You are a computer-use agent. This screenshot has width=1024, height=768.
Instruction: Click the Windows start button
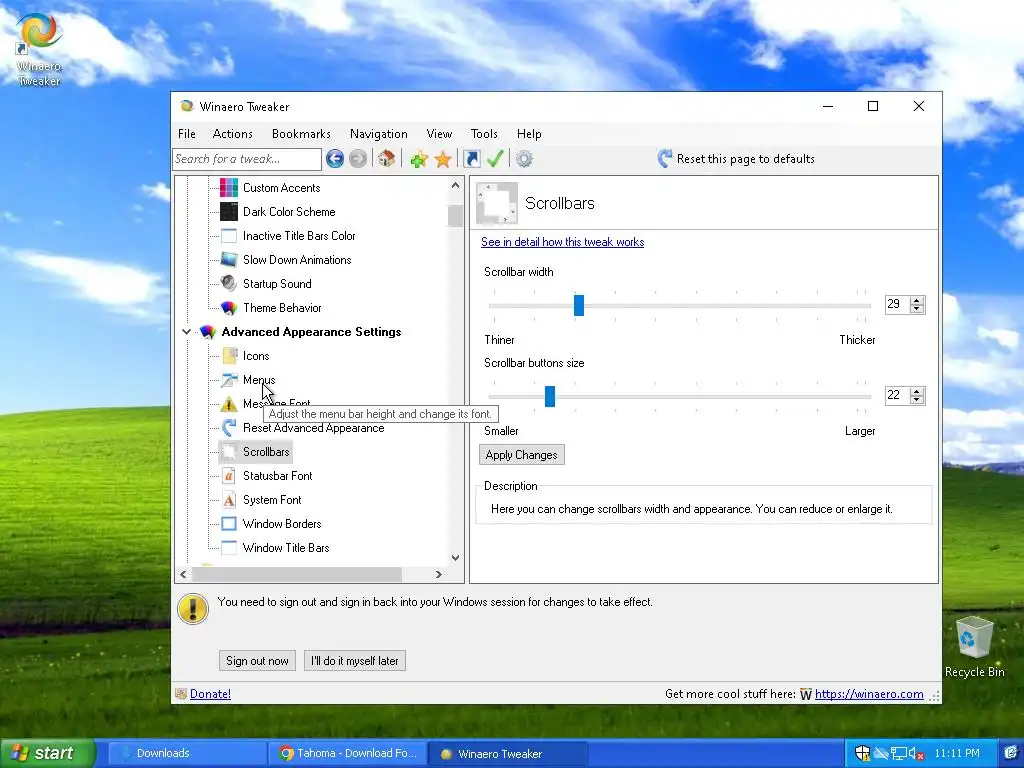(x=46, y=754)
